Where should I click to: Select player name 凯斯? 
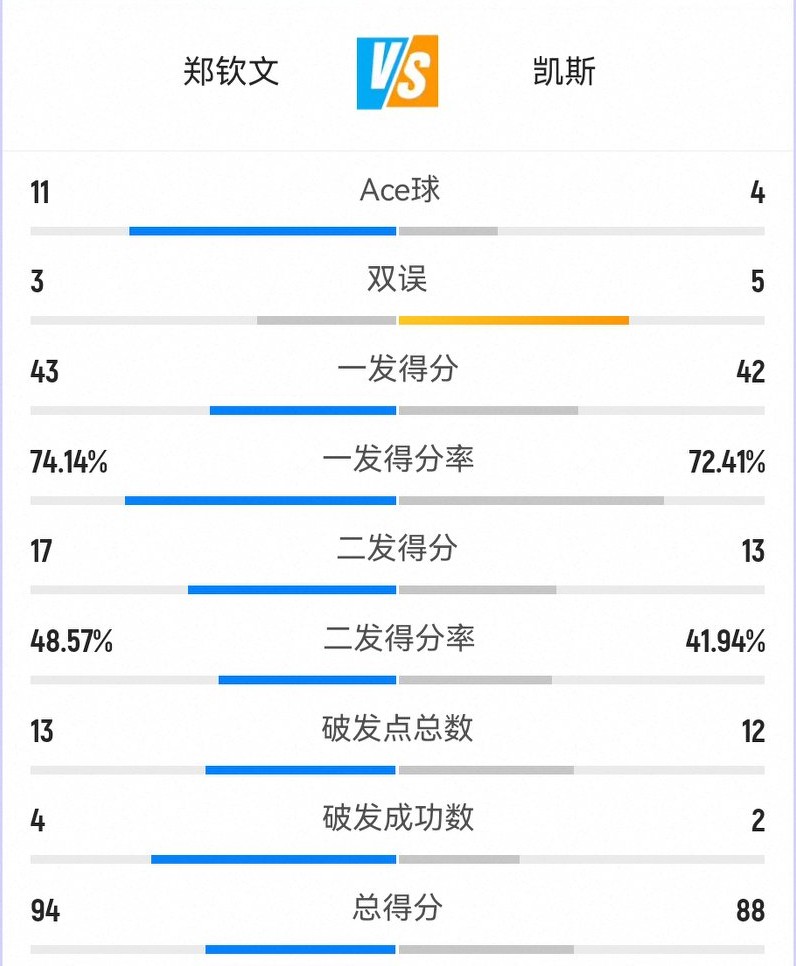(564, 72)
